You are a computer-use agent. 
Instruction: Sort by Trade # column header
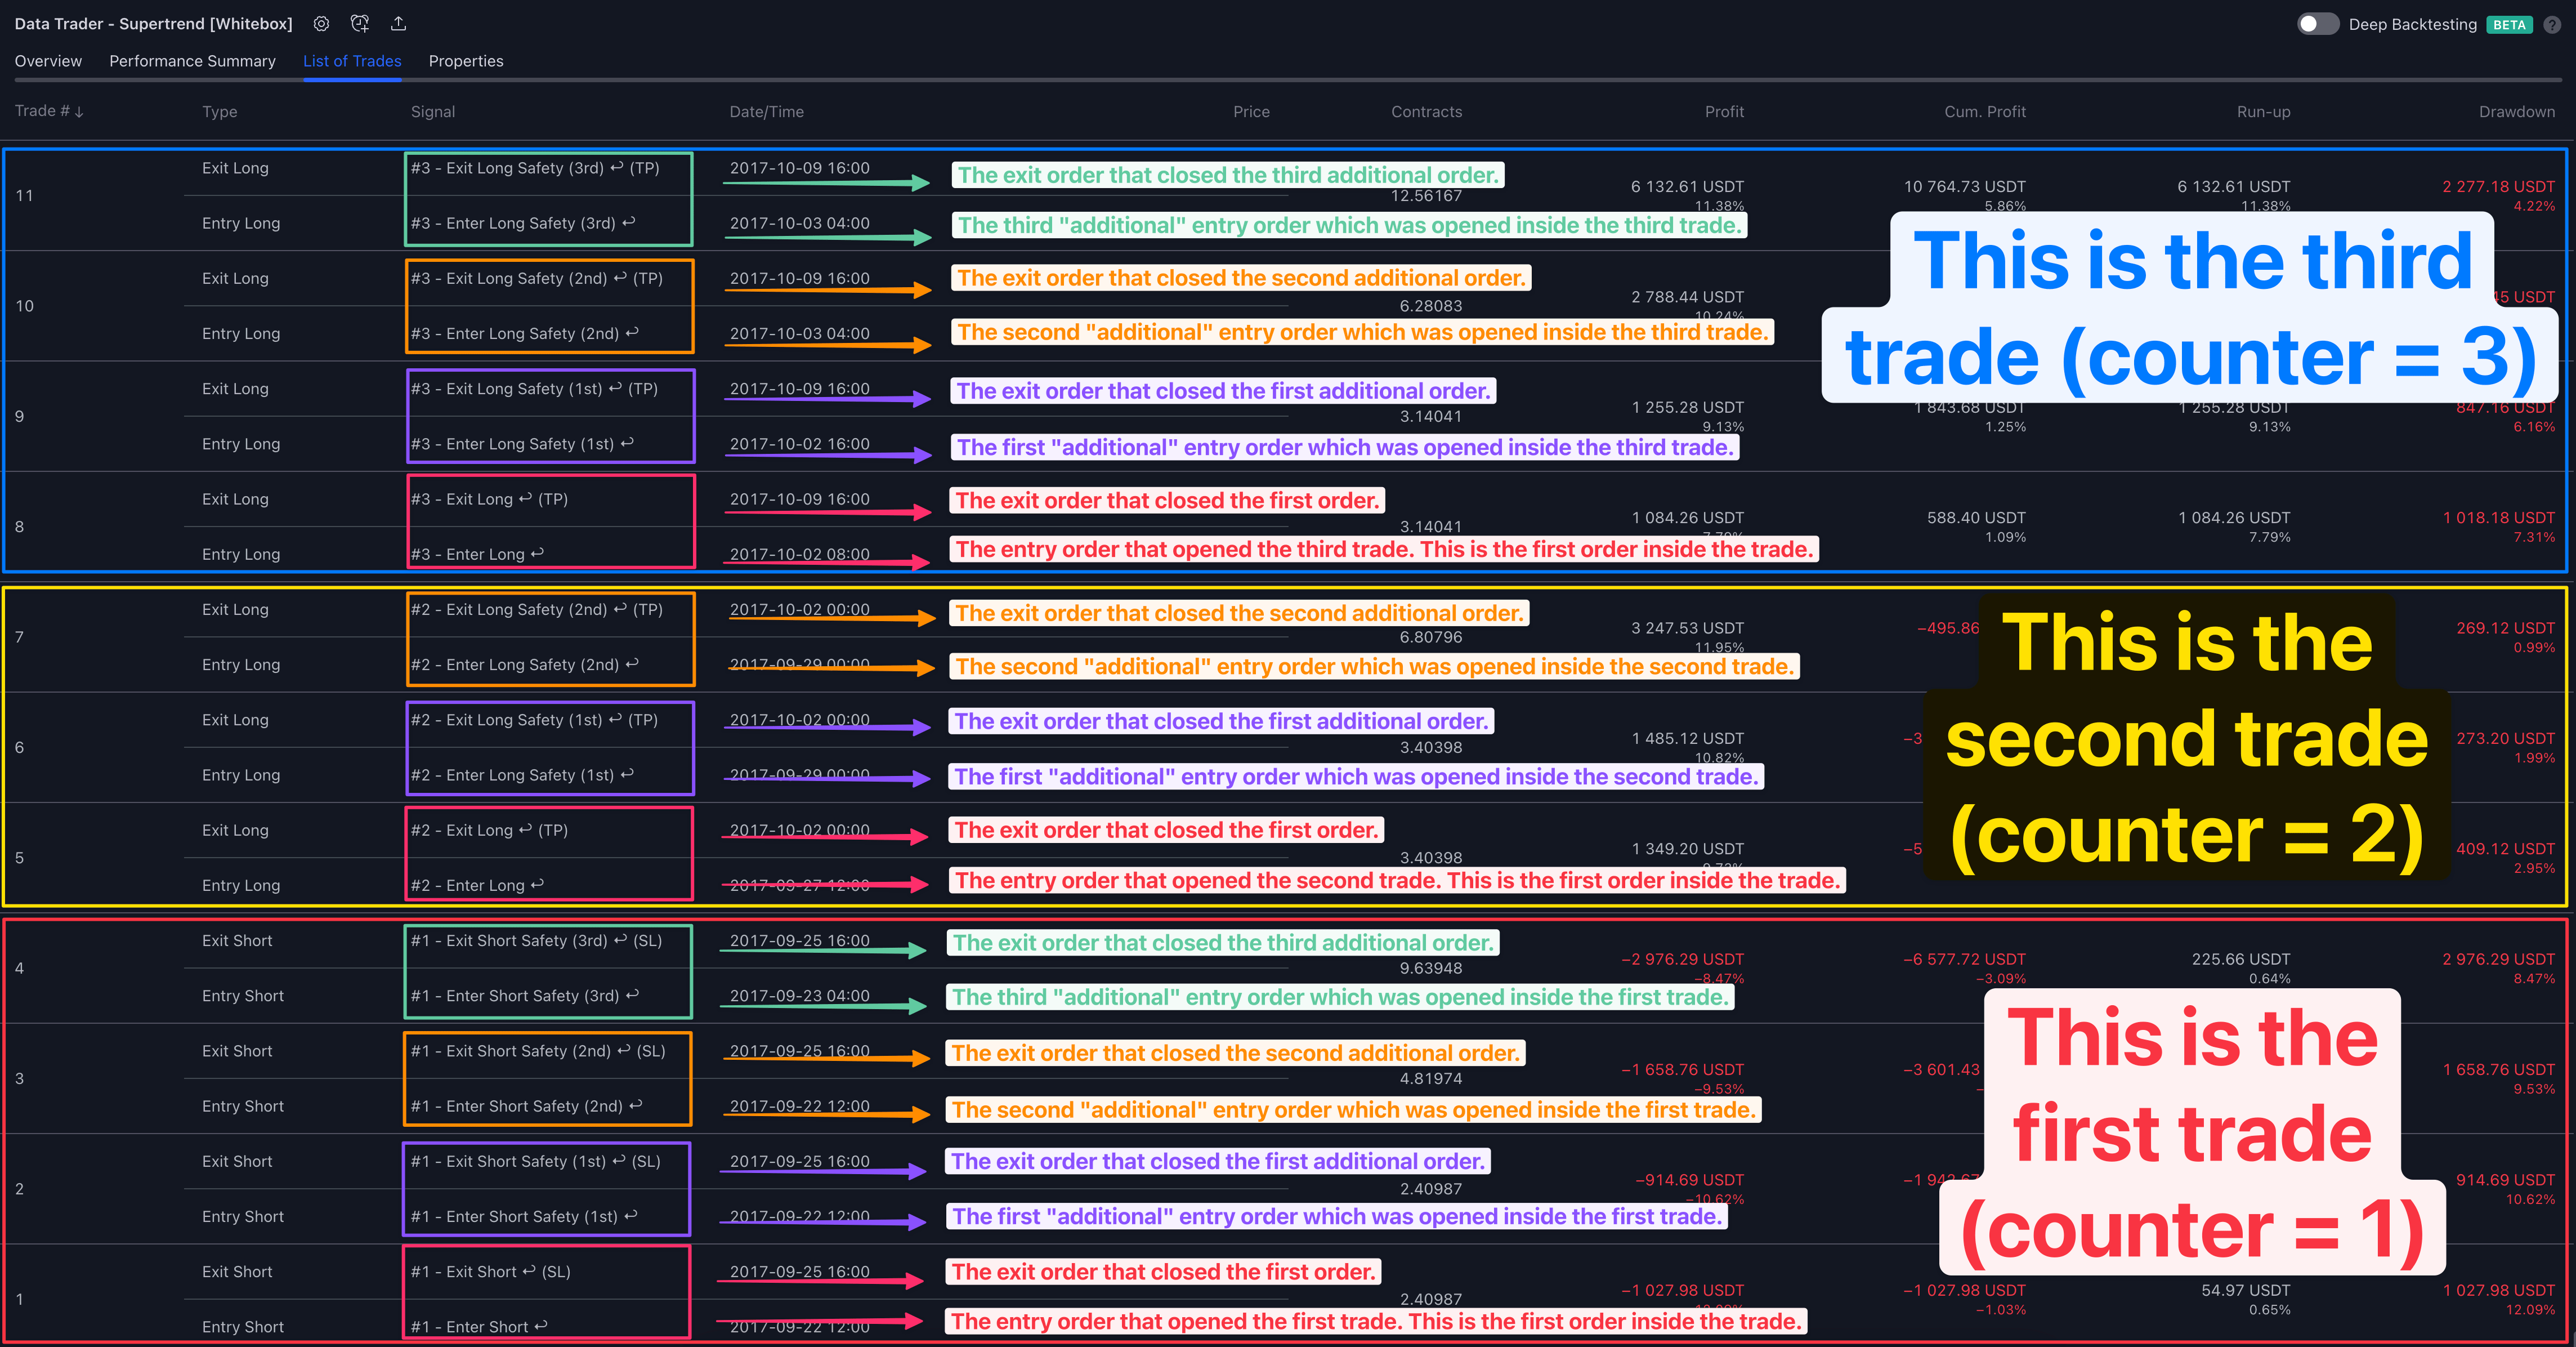pyautogui.click(x=49, y=111)
